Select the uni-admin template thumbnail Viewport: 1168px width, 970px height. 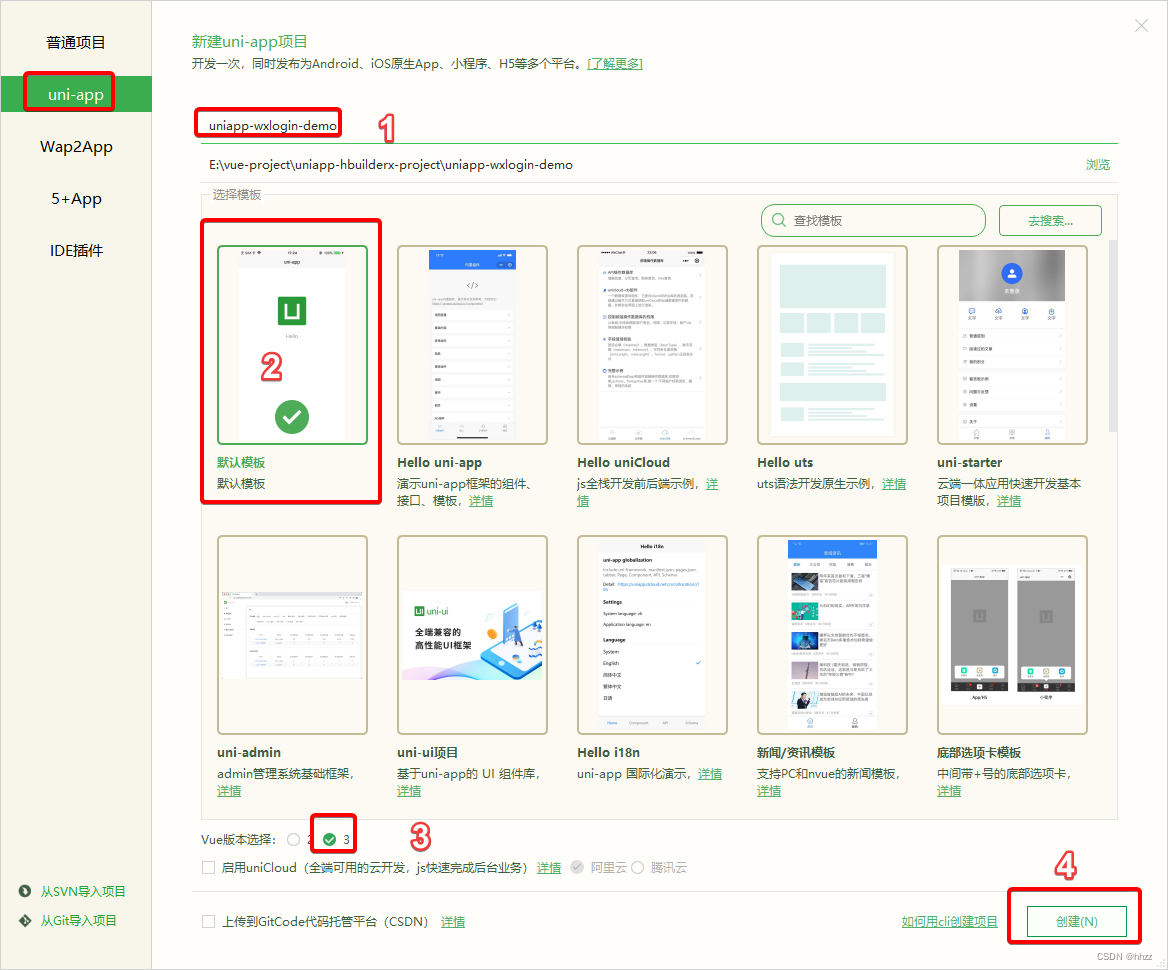(x=291, y=635)
